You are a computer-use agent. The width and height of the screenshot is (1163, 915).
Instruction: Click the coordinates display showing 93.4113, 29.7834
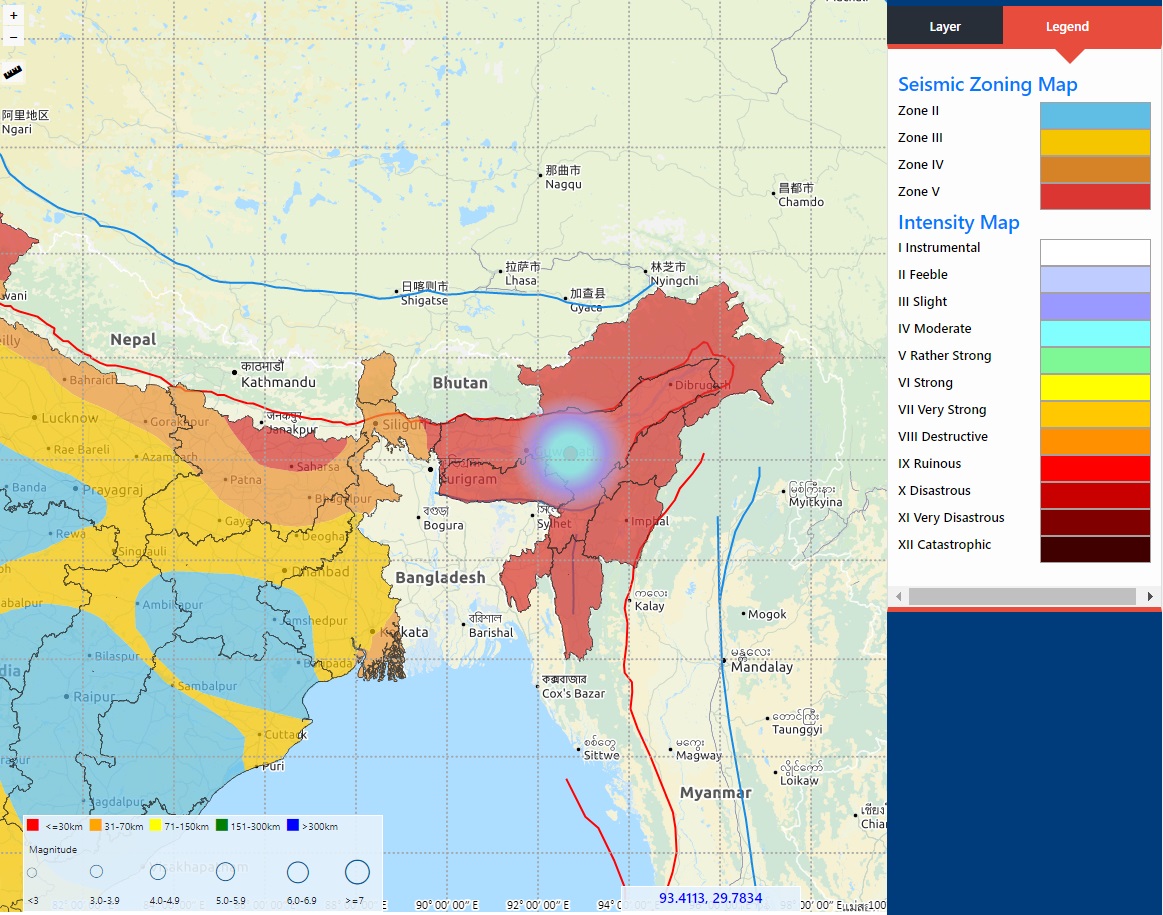pyautogui.click(x=710, y=898)
